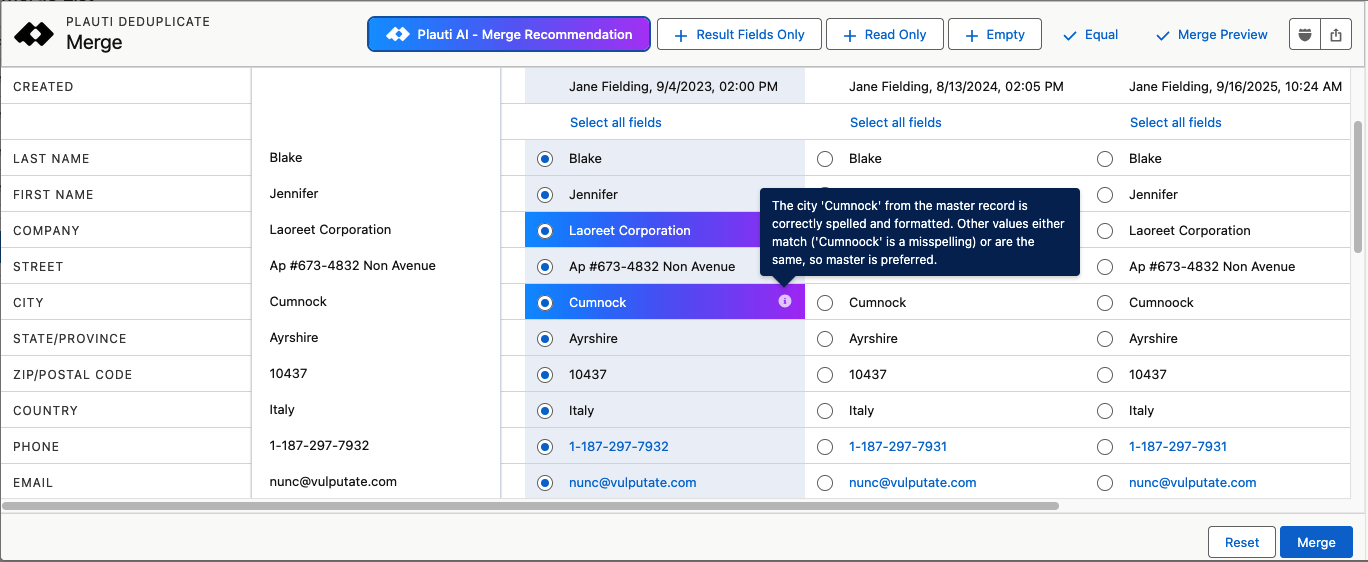This screenshot has width=1368, height=562.
Task: Open email link in 9/4/2023 record column
Action: (633, 482)
